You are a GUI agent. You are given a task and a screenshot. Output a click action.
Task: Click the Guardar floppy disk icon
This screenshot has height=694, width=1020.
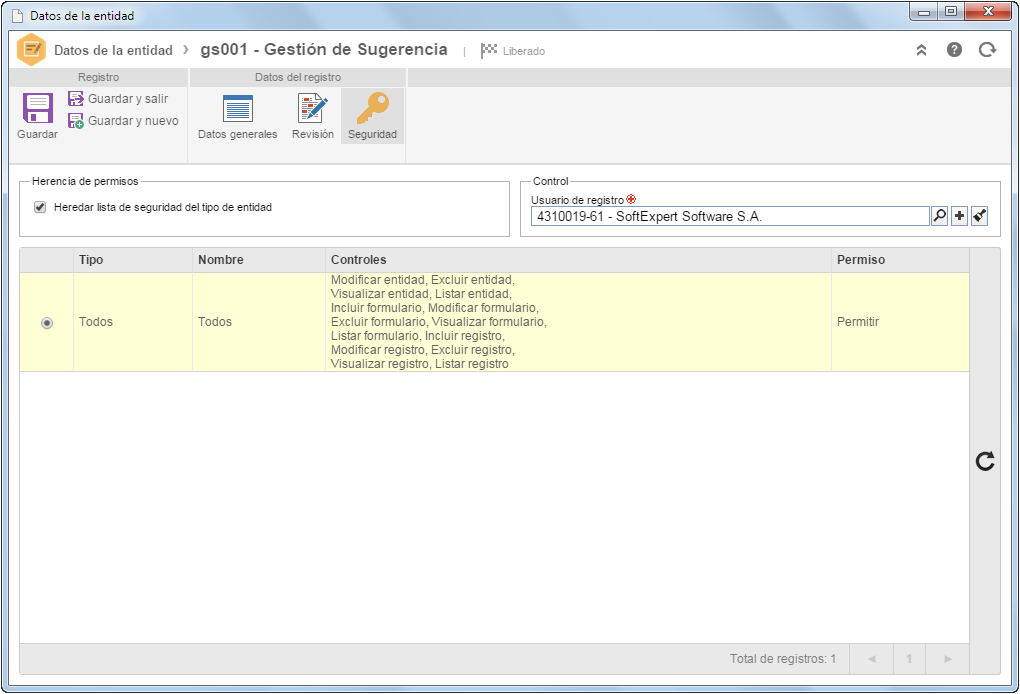coord(38,108)
